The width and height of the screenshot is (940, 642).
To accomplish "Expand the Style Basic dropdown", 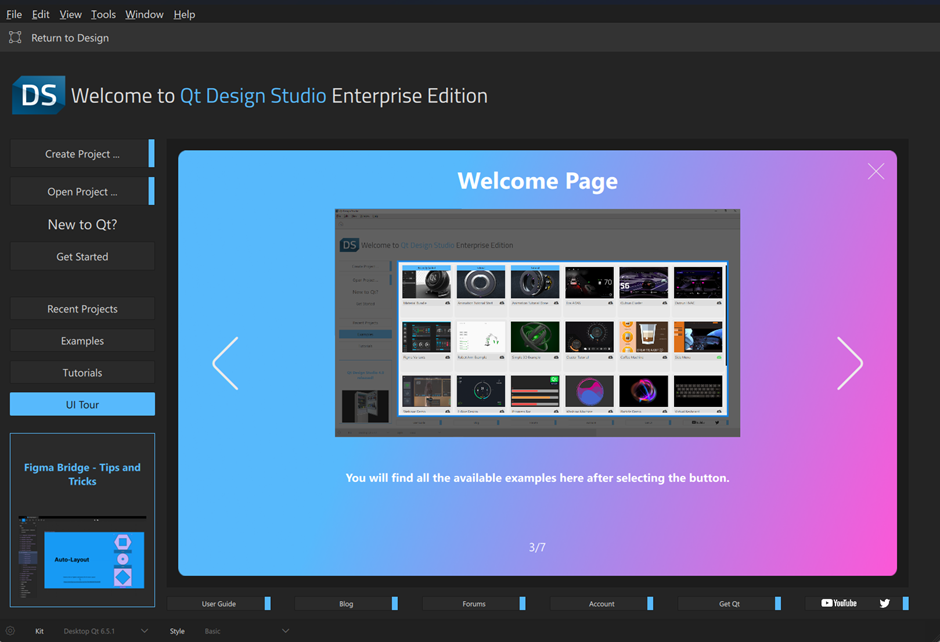I will (285, 631).
